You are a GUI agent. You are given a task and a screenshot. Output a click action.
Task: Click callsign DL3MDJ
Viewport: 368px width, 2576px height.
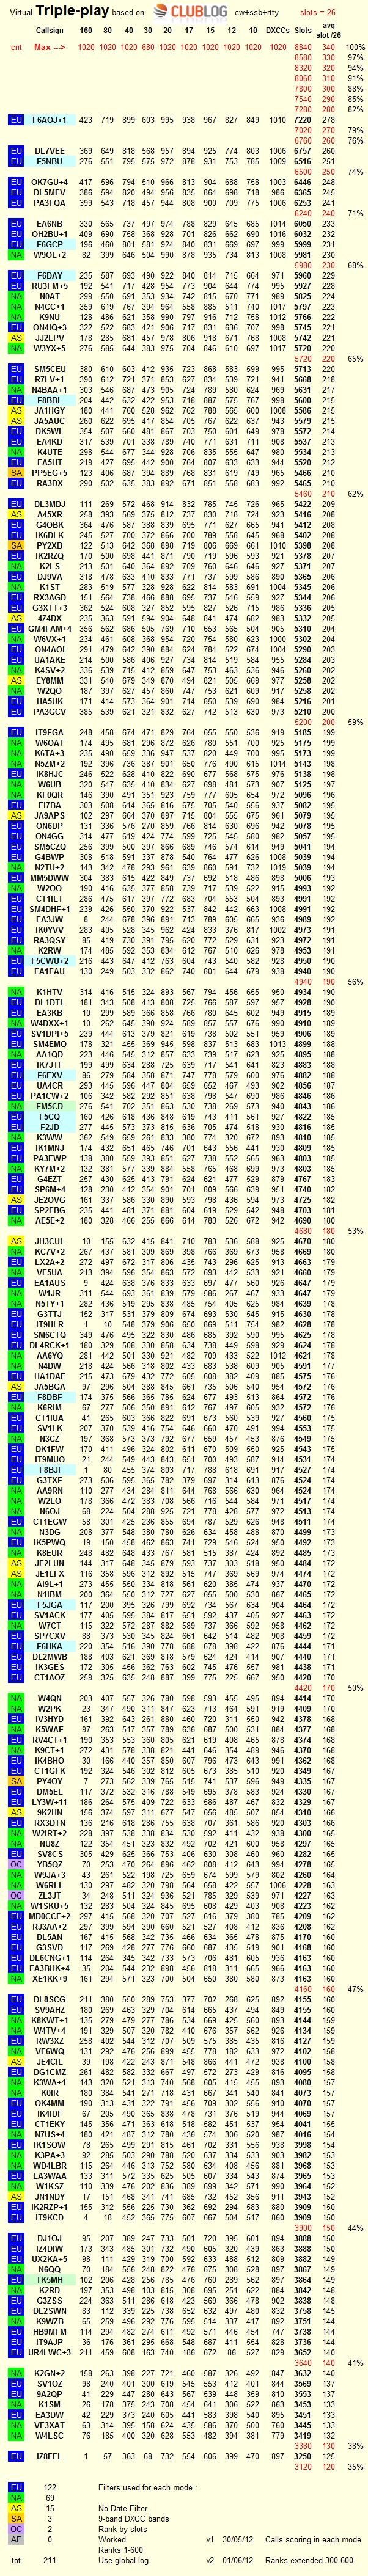coord(49,505)
